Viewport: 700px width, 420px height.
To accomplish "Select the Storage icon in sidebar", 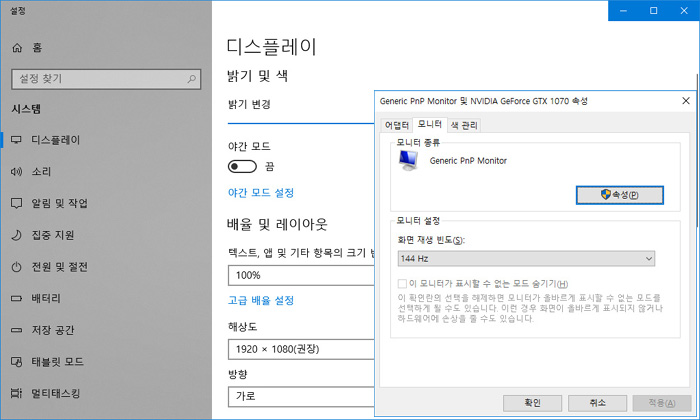I will 16,330.
